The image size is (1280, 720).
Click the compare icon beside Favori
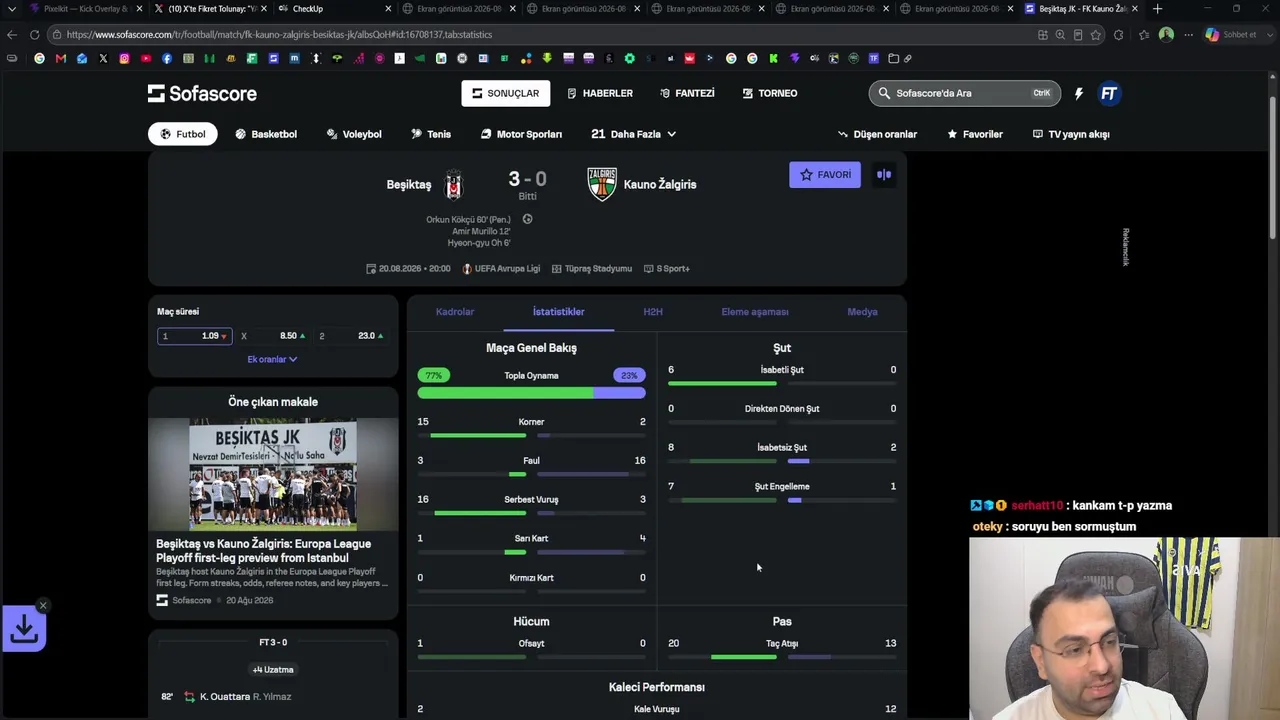point(884,175)
